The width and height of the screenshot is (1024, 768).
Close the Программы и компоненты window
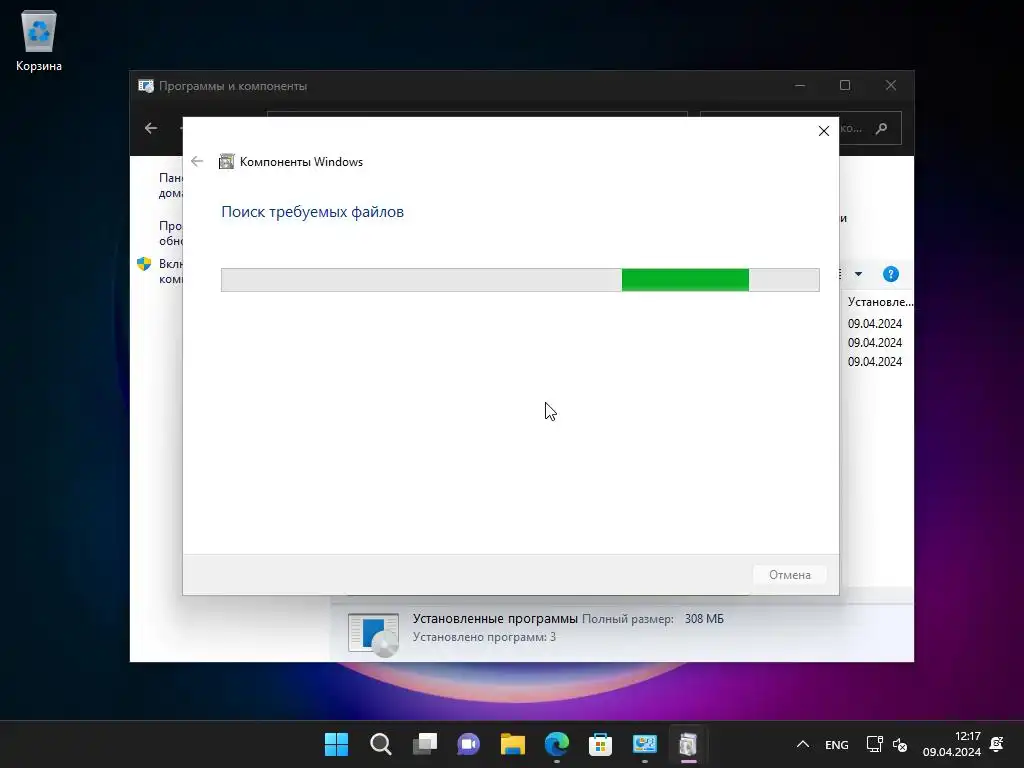891,86
